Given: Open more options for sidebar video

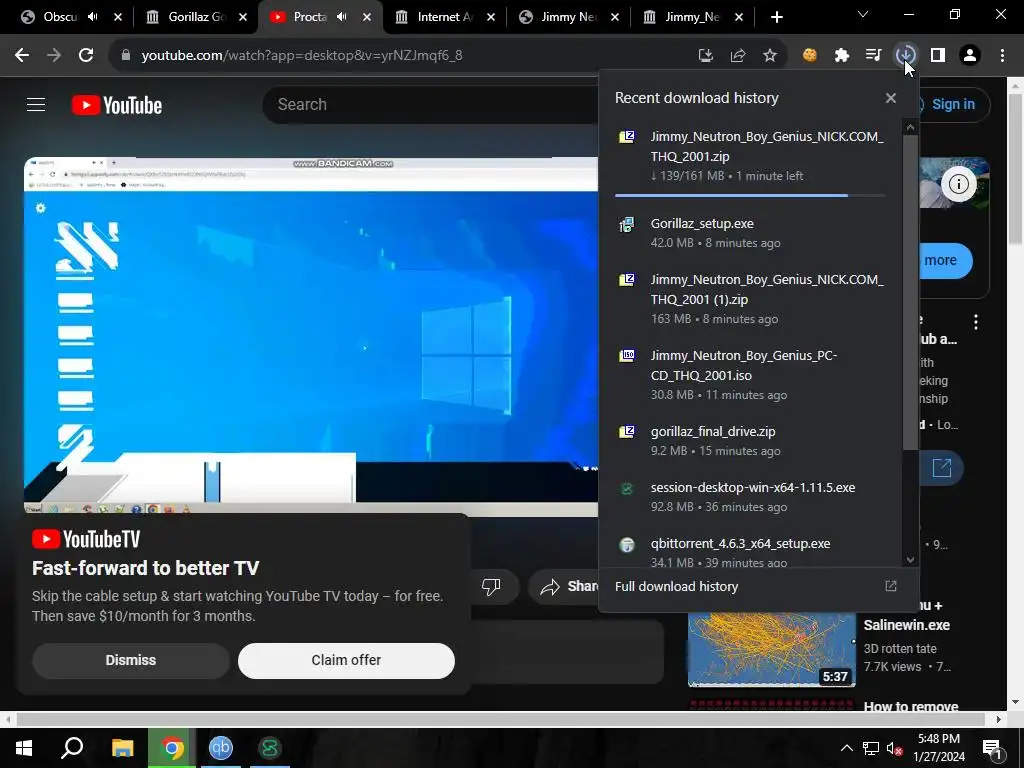Looking at the screenshot, I should click(x=976, y=321).
